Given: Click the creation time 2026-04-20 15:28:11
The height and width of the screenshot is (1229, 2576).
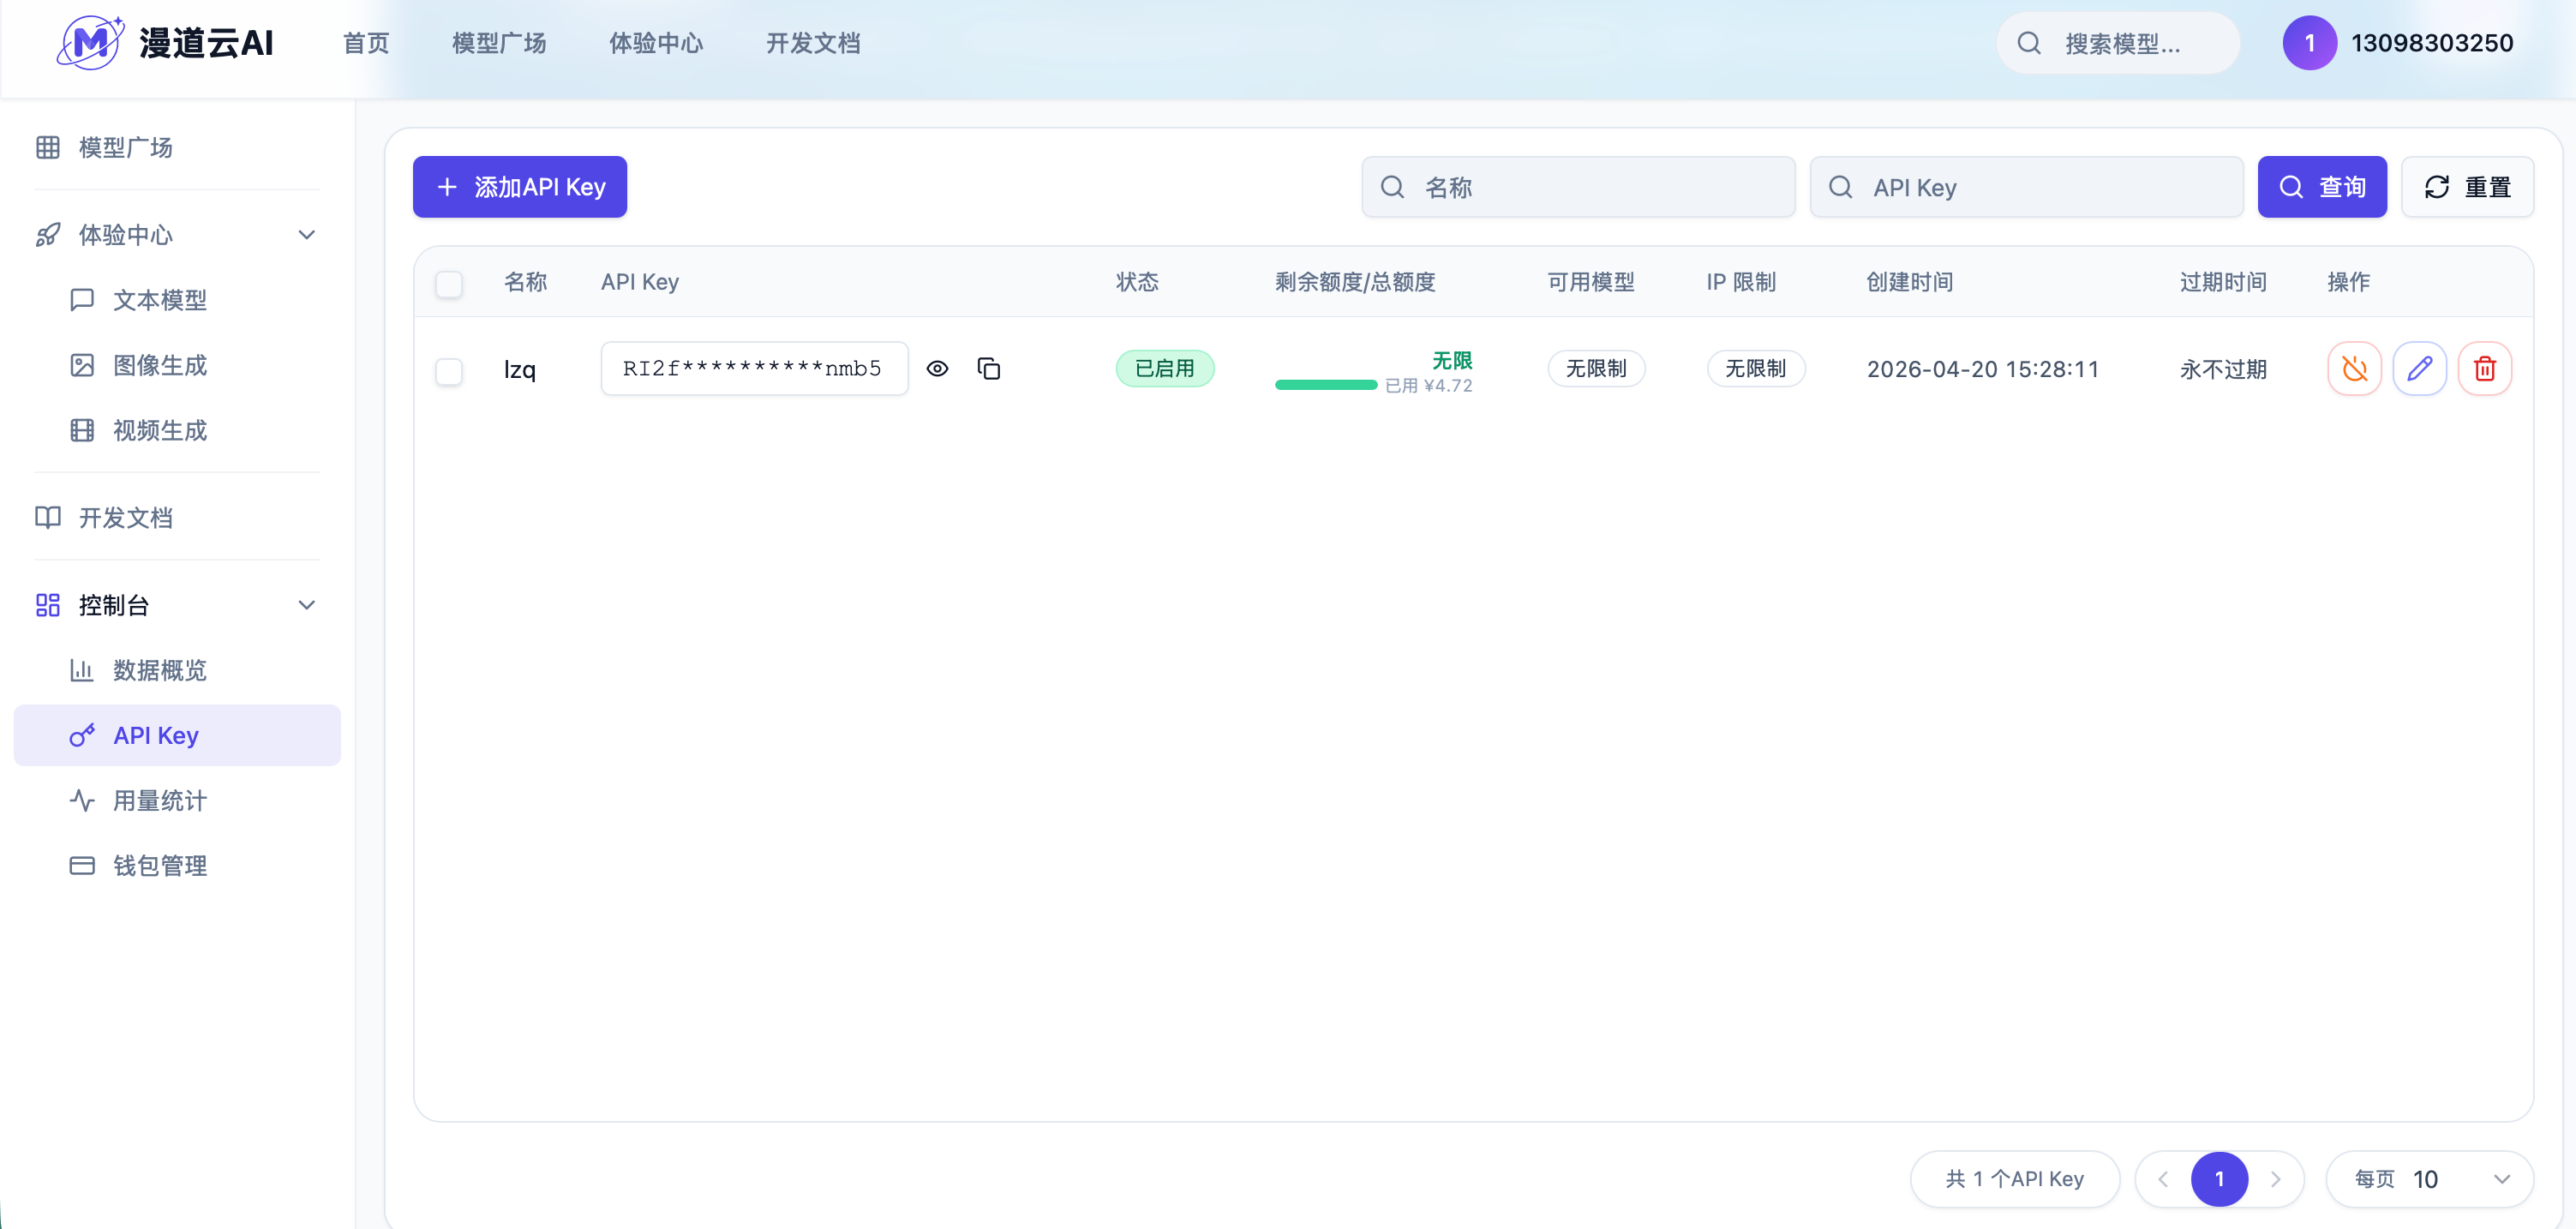Looking at the screenshot, I should [1983, 369].
